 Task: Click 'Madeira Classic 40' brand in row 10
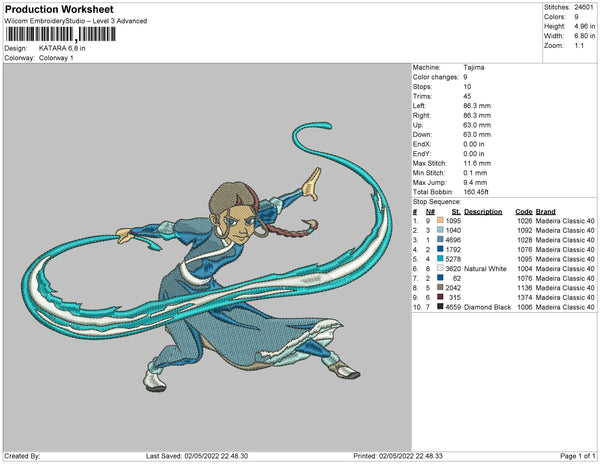(x=565, y=307)
